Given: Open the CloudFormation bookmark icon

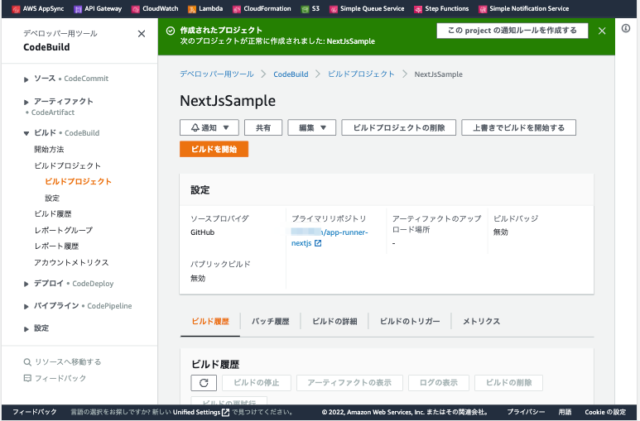Looking at the screenshot, I should click(x=237, y=9).
